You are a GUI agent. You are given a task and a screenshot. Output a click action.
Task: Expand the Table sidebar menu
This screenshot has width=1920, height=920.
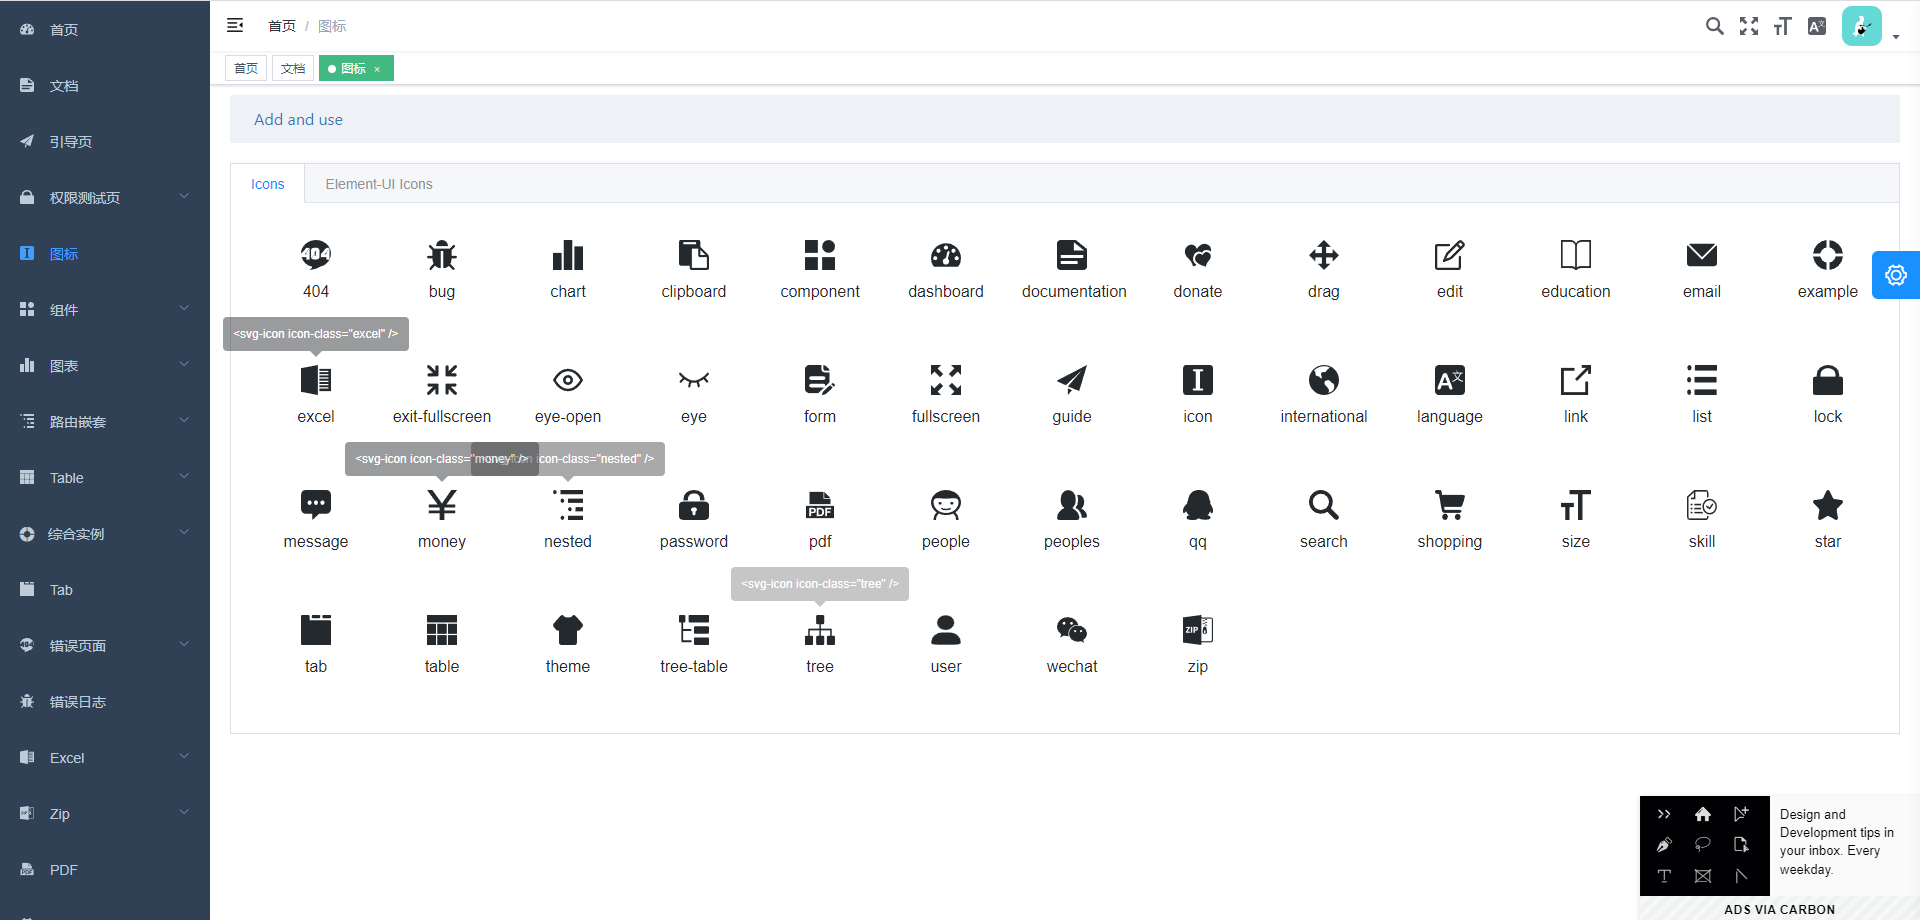pyautogui.click(x=105, y=477)
